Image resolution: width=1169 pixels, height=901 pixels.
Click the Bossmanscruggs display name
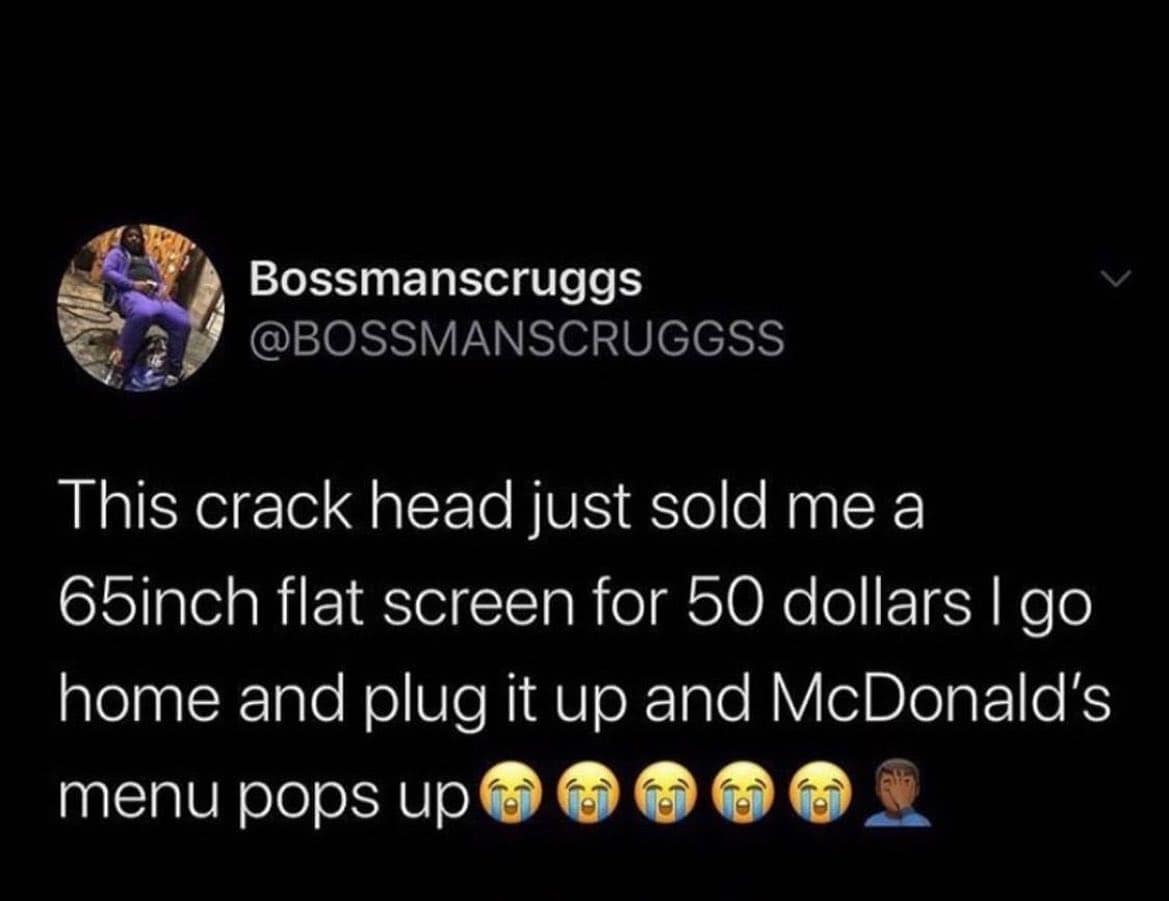[x=446, y=280]
